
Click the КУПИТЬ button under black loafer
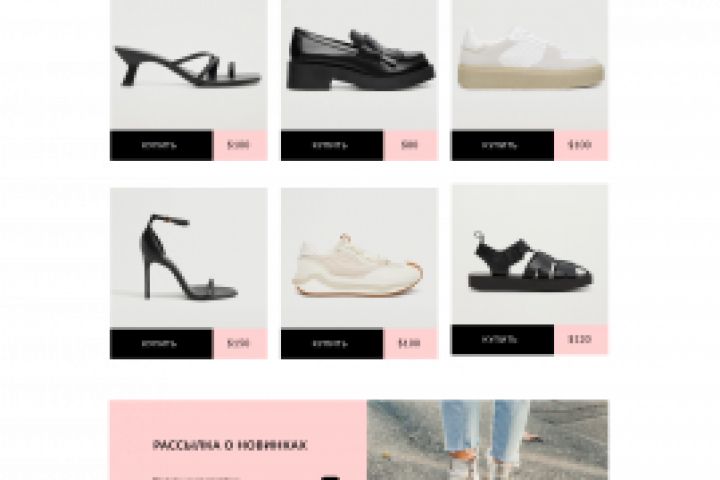332,146
